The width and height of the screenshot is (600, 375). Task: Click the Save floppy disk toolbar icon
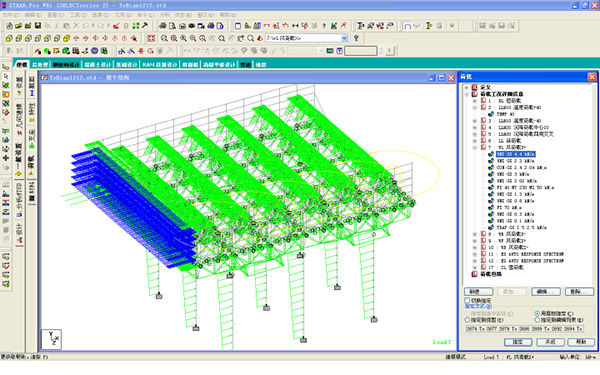38,26
